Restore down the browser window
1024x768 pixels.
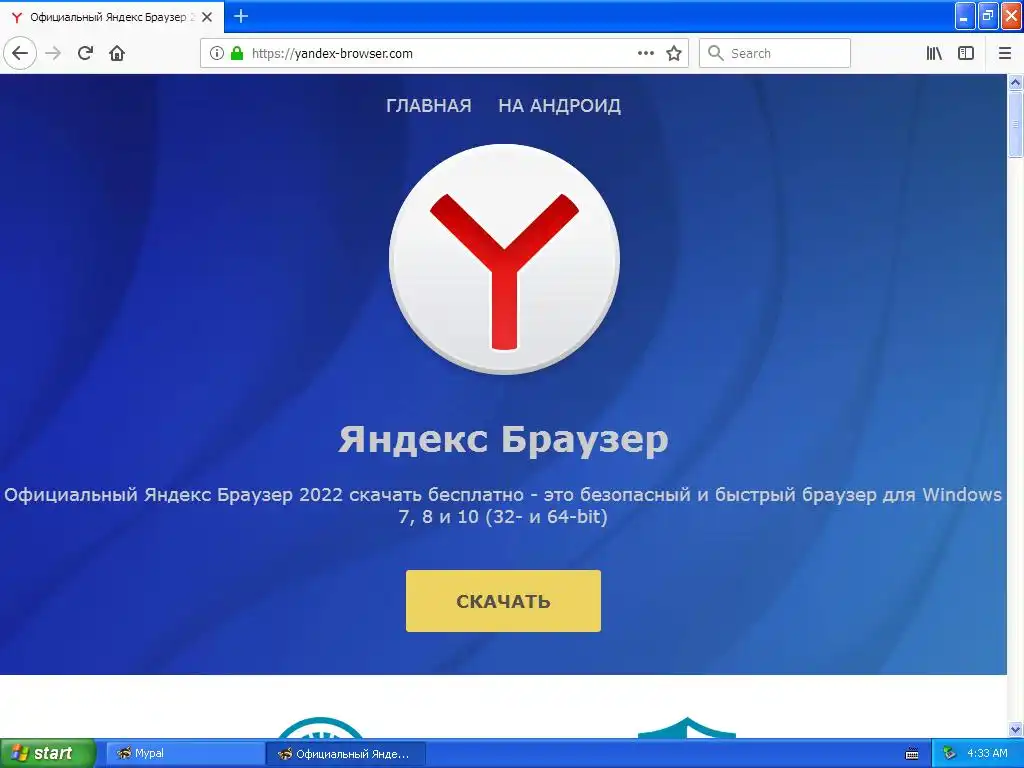(988, 16)
